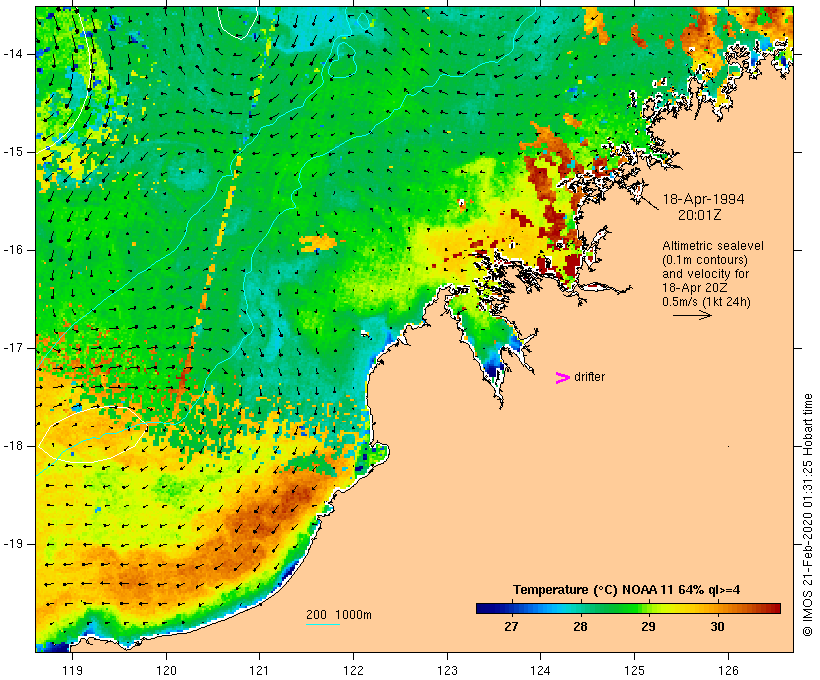
Task: Click the 'and velocity for' caption line
Action: click(705, 274)
